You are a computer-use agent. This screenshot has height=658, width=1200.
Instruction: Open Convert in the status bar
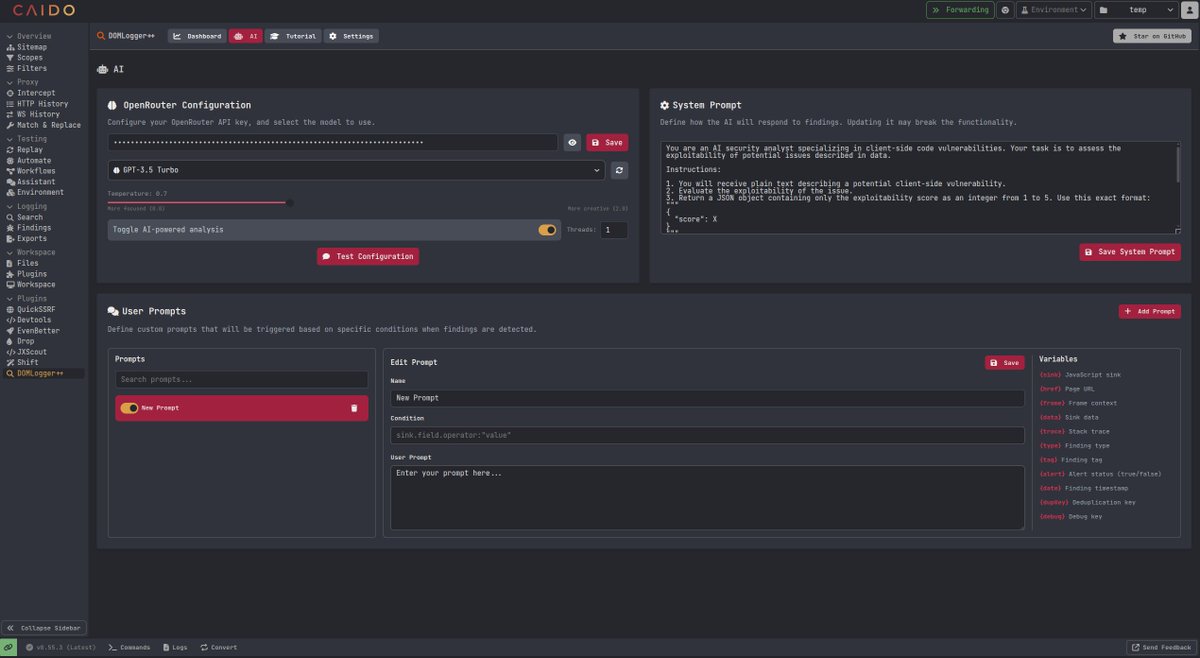pos(219,647)
